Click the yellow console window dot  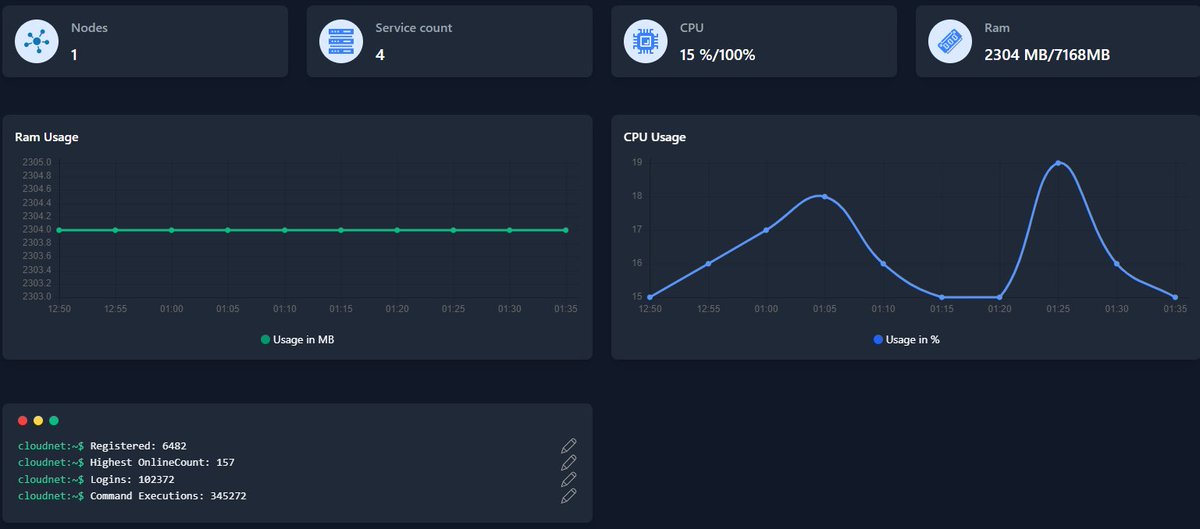[38, 421]
